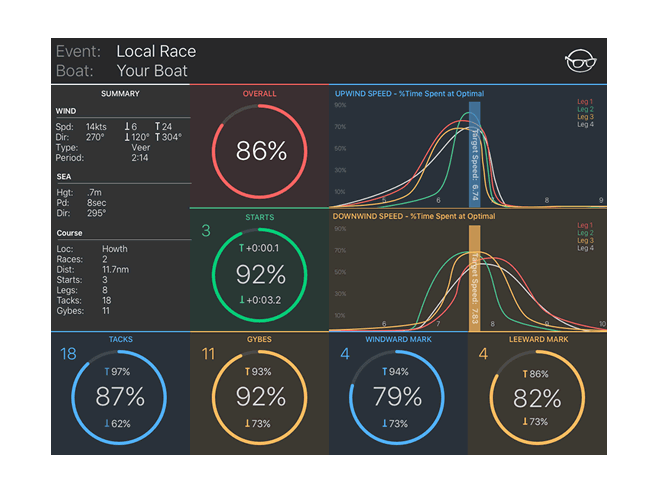The width and height of the screenshot is (667, 500).
Task: Open the Windward Mark 79% gauge
Action: click(398, 396)
